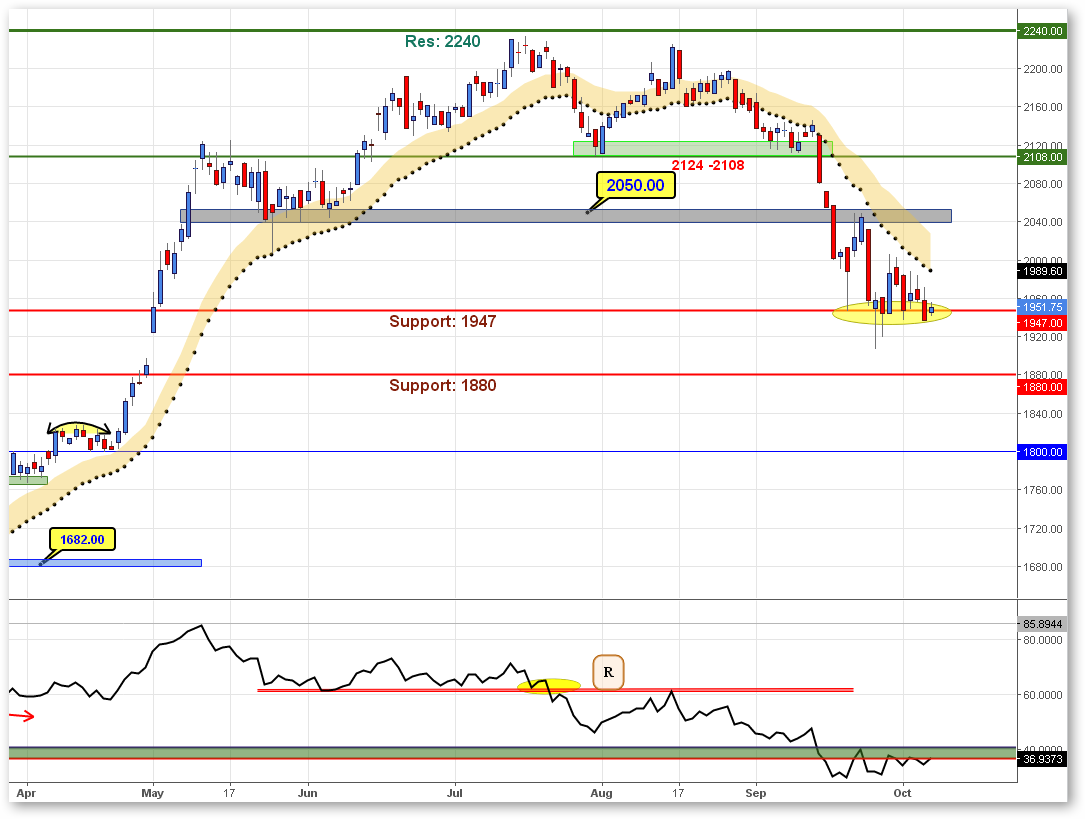The height and width of the screenshot is (819, 1085).
Task: Click the 2080.00 price axis label
Action: click(1043, 184)
